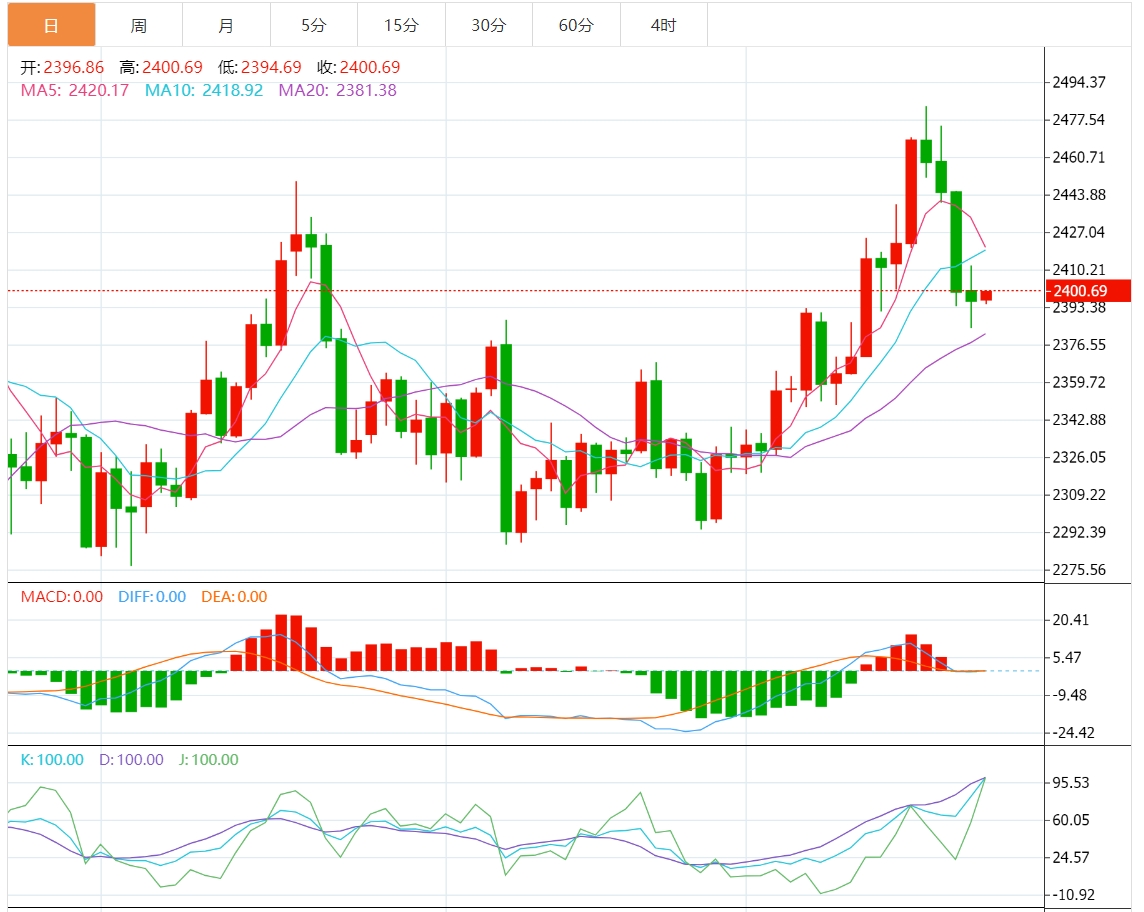Click the D: 100.00 indicator label
The image size is (1144, 912).
tap(131, 760)
